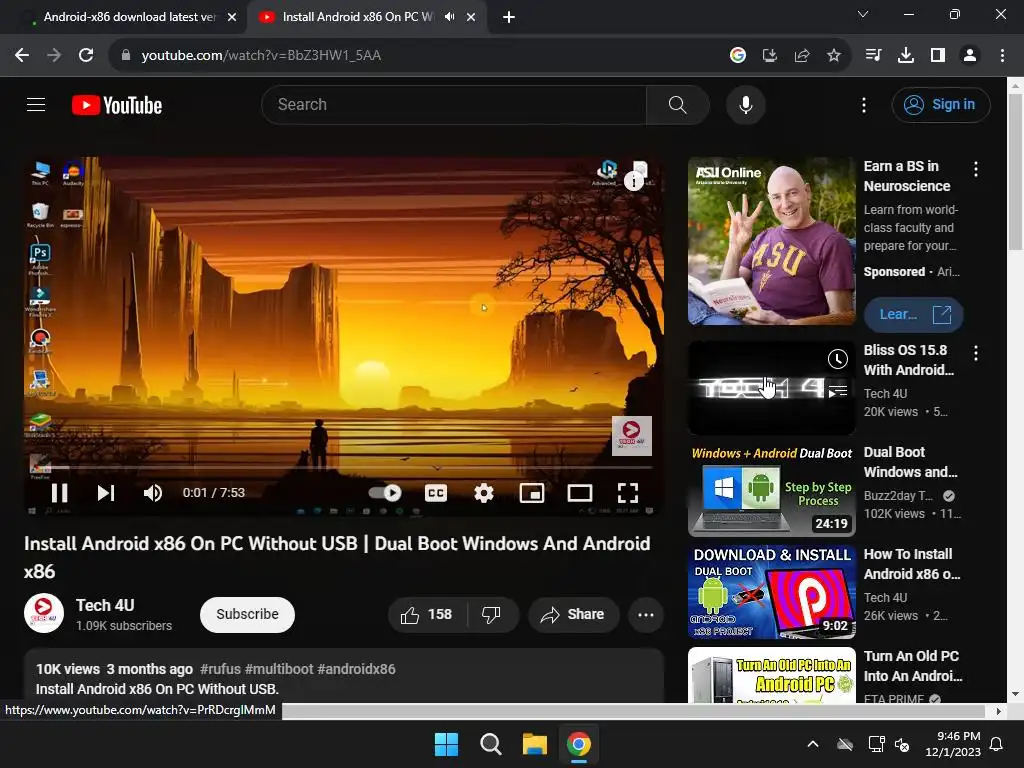Toggle theater mode
Screen dimensions: 1024x768
pyautogui.click(x=580, y=493)
